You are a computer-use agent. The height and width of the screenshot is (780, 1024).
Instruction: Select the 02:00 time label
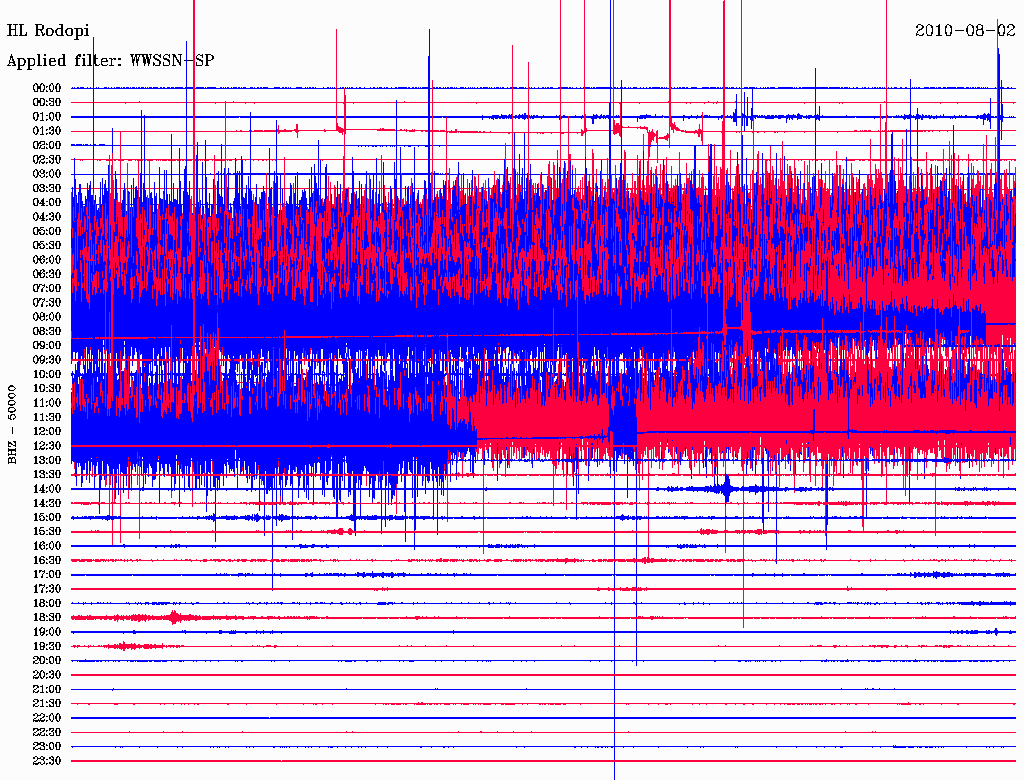47,146
